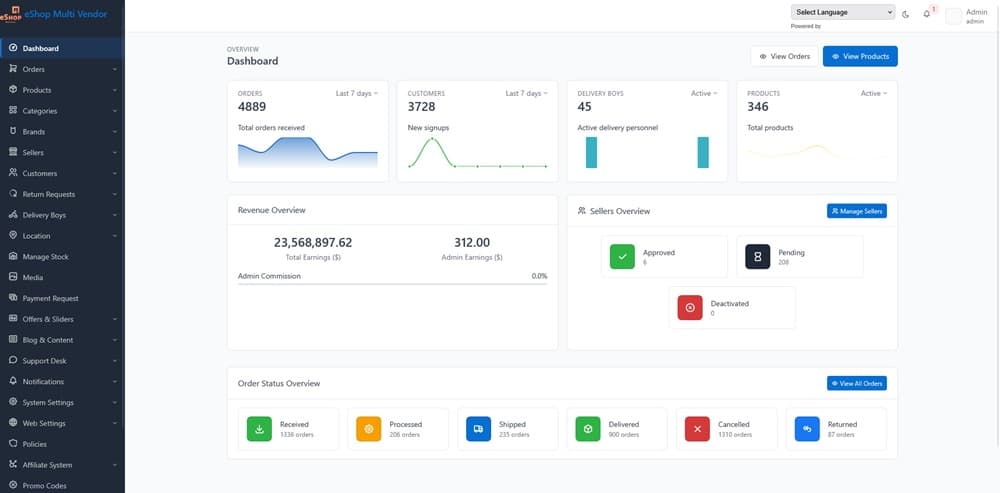Click the View Products button
Image resolution: width=1000 pixels, height=493 pixels.
[860, 56]
